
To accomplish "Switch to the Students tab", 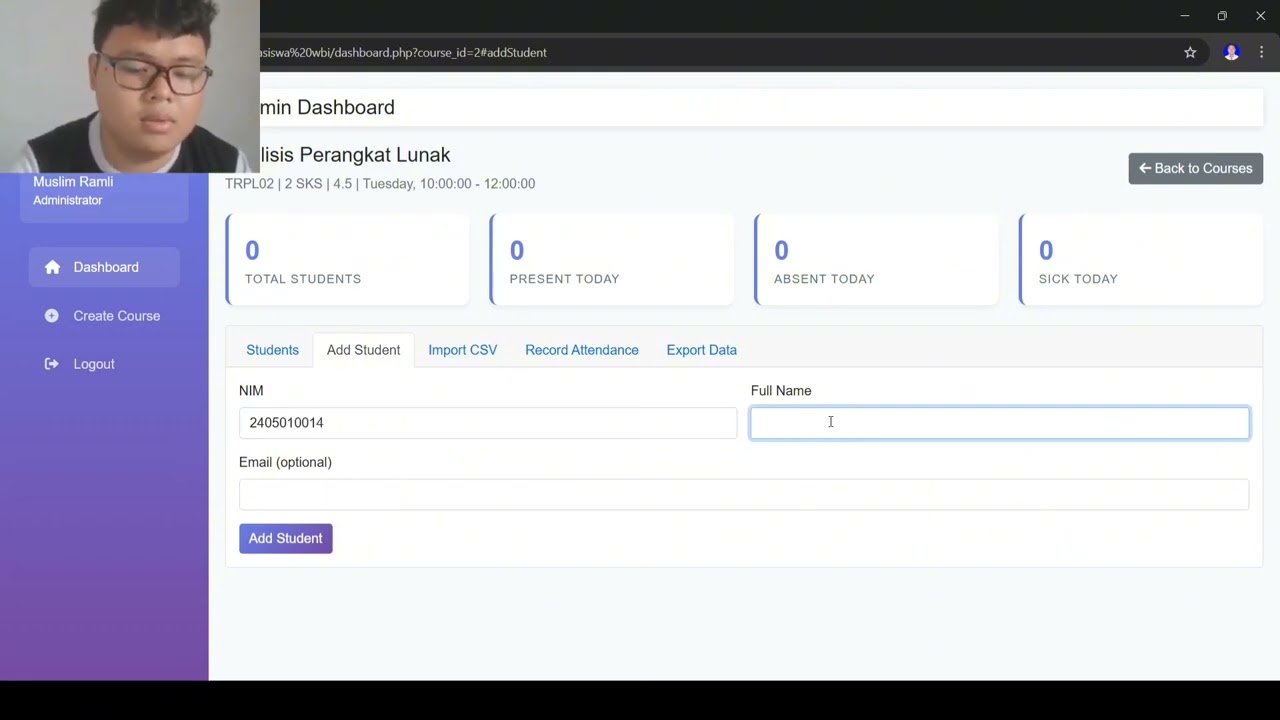I will [x=272, y=350].
